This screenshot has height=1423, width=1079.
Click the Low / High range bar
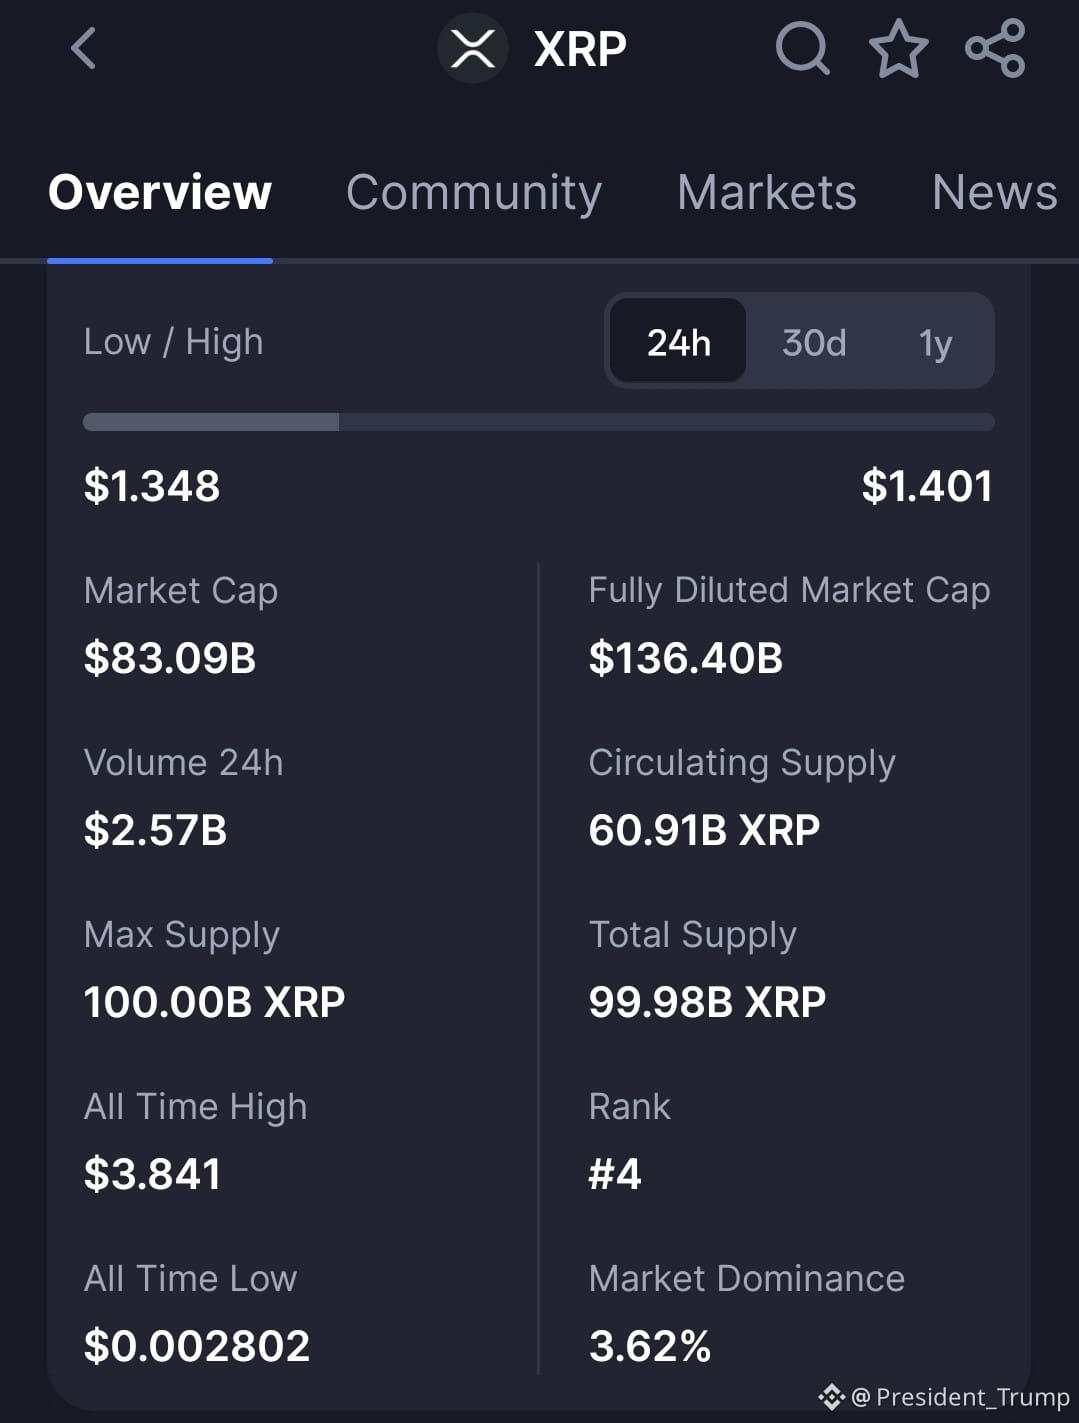click(538, 422)
